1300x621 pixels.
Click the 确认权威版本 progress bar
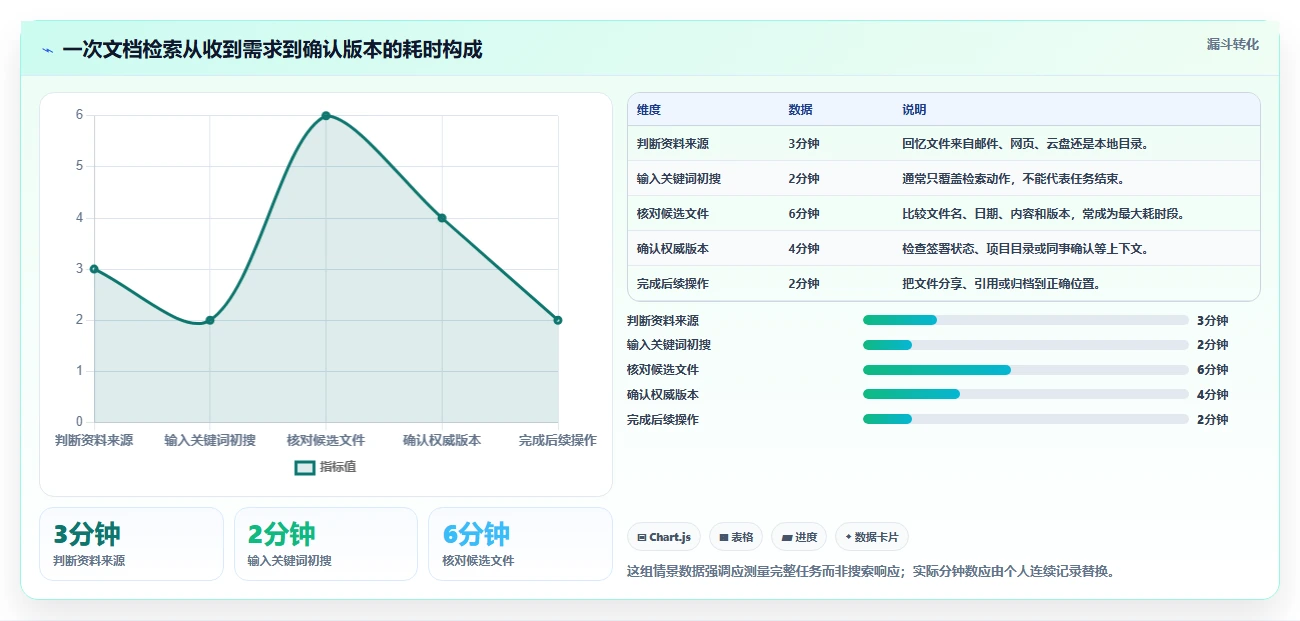pos(1025,394)
